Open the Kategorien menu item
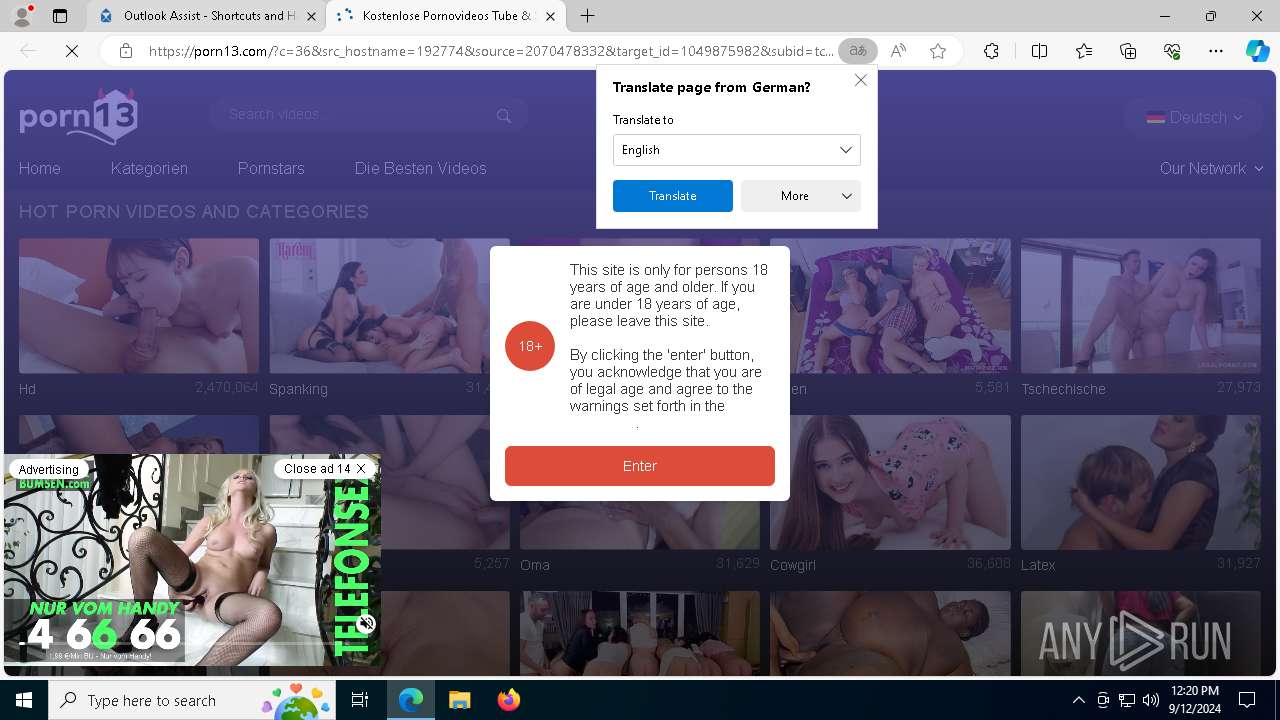The height and width of the screenshot is (720, 1280). pyautogui.click(x=149, y=168)
